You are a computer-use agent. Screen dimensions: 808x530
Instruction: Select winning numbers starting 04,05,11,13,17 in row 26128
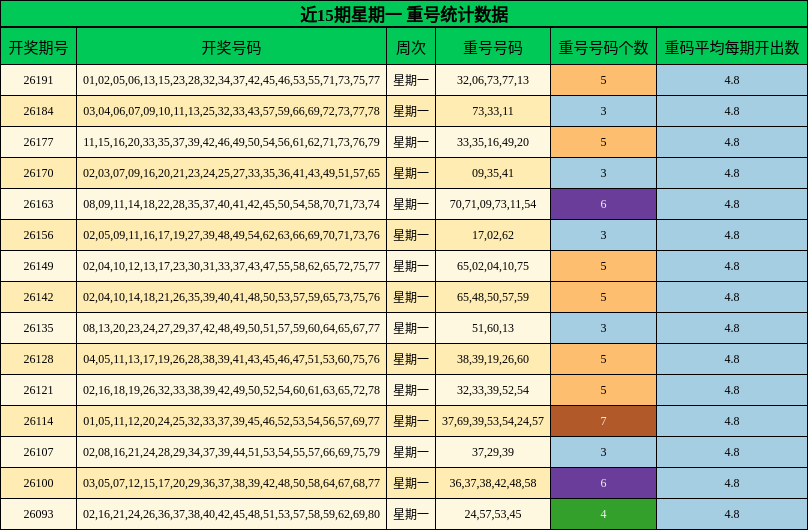[x=231, y=359]
